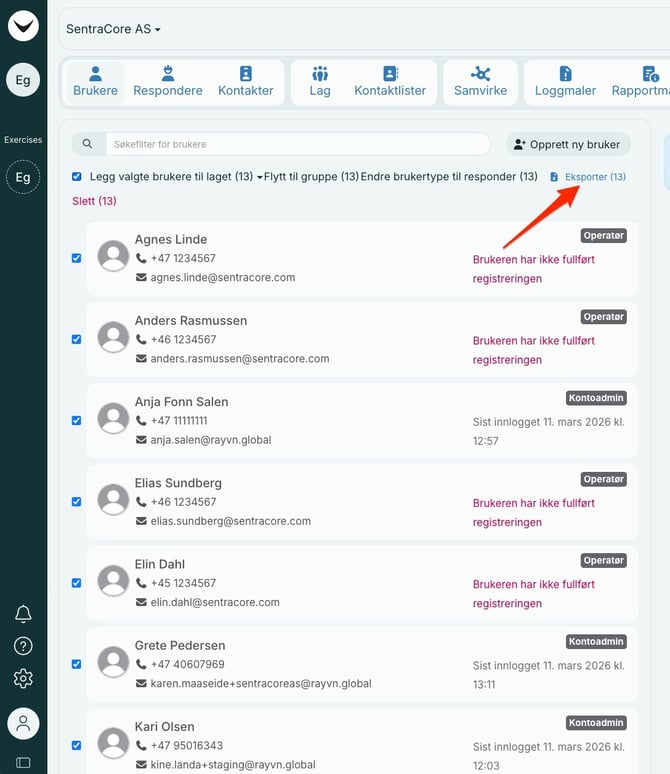The width and height of the screenshot is (670, 774).
Task: Toggle the sidebar collapse icon
Action: pyautogui.click(x=23, y=762)
